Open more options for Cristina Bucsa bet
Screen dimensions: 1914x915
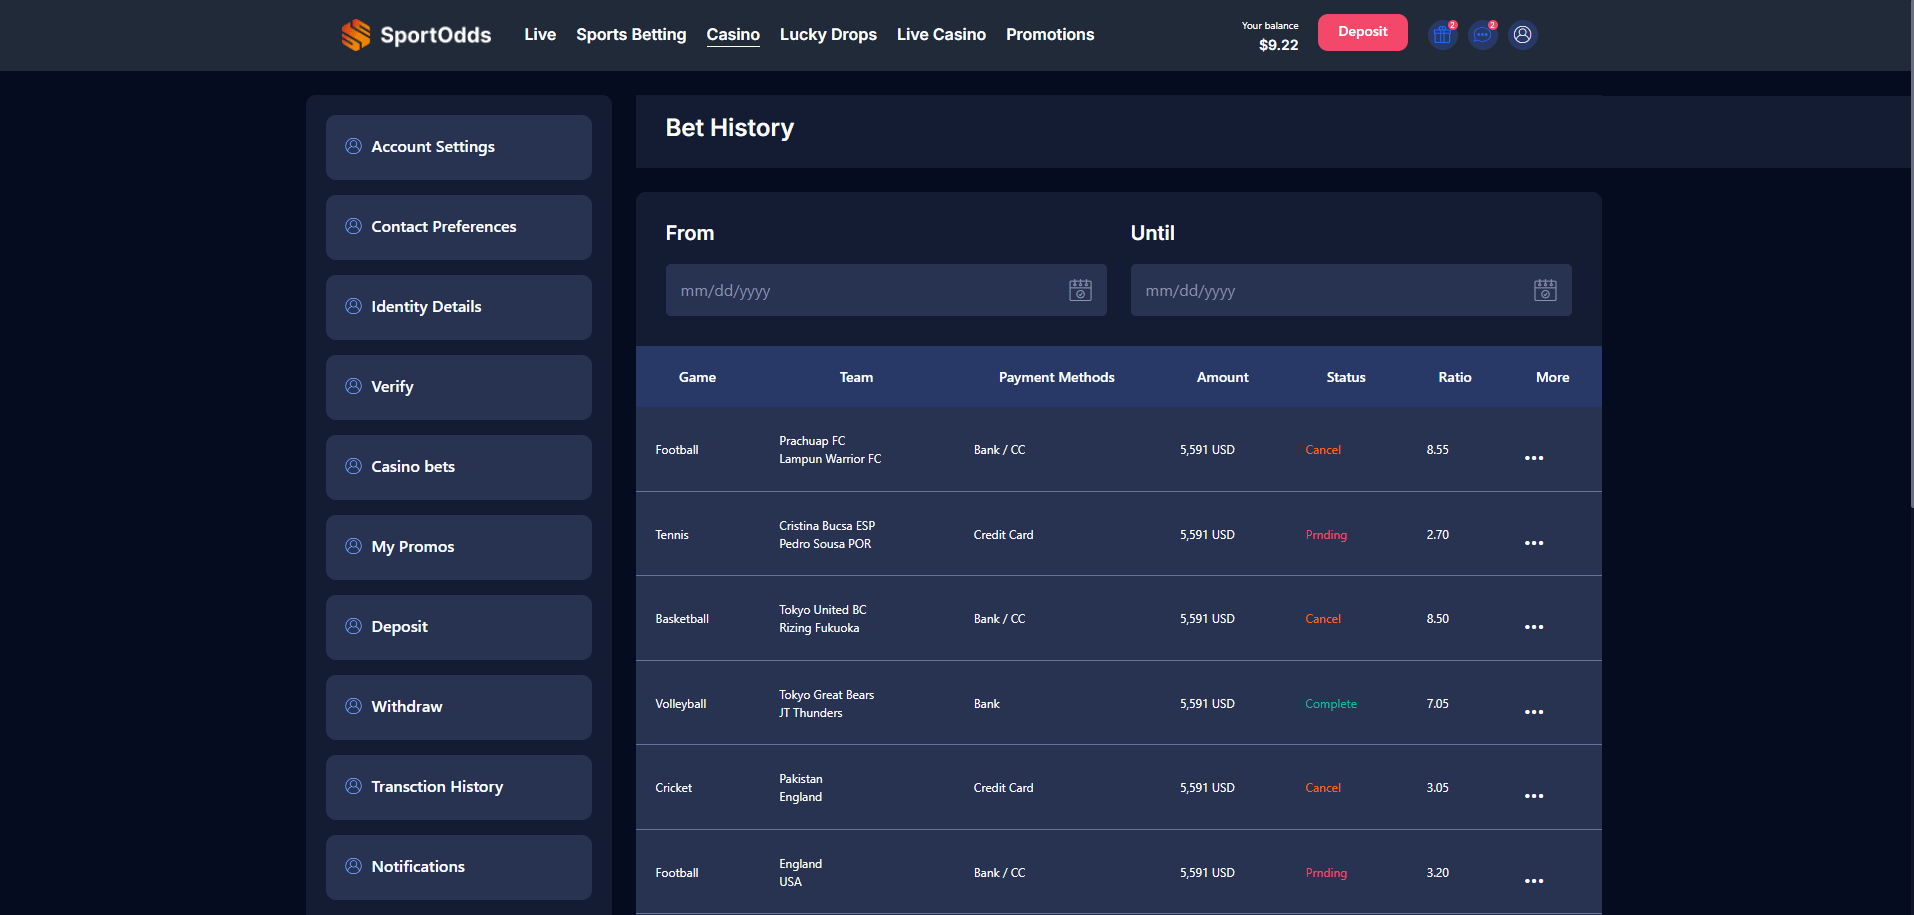point(1534,543)
